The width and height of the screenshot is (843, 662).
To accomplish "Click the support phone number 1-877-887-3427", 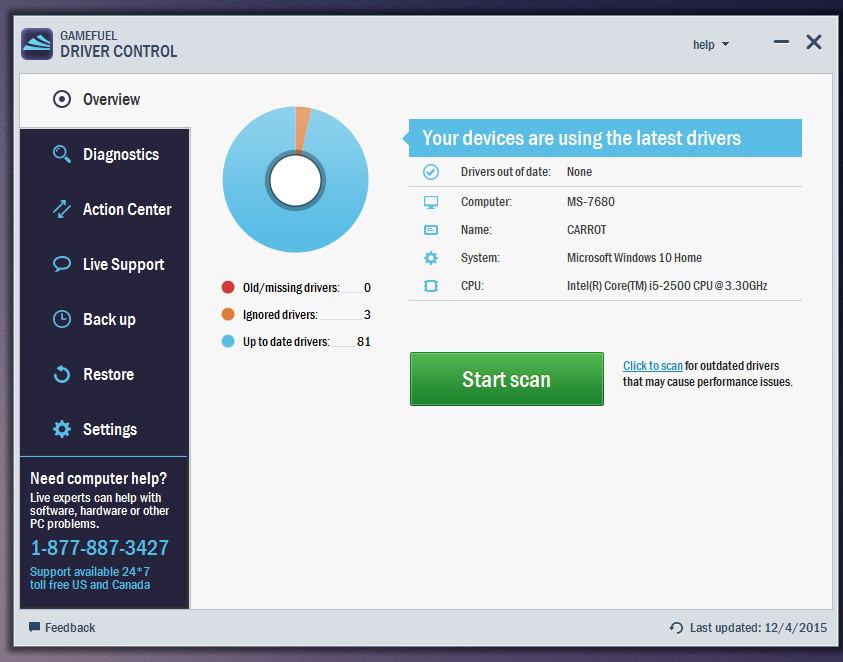I will (99, 548).
